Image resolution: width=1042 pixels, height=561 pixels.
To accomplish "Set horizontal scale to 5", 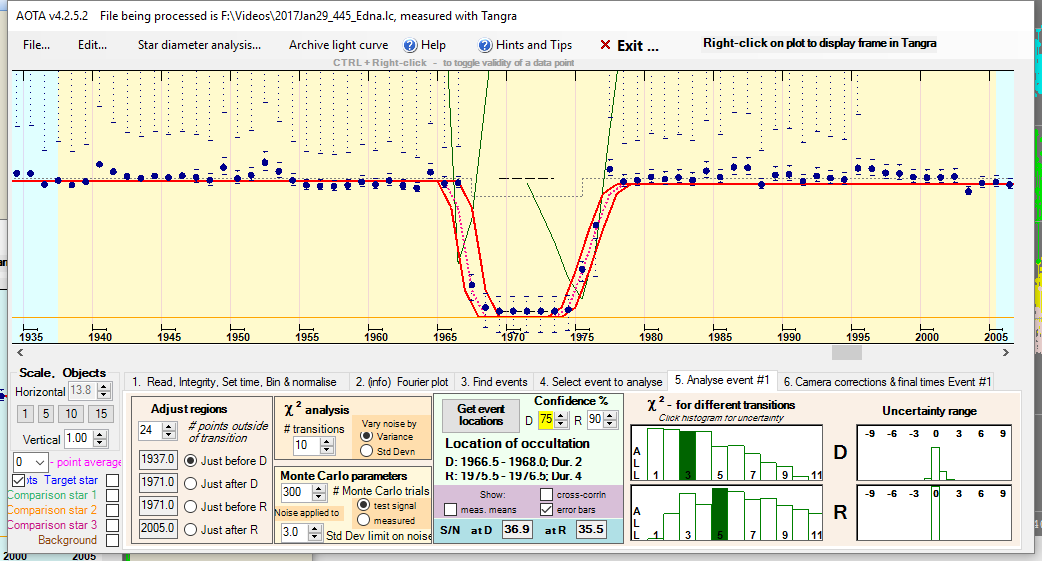I will point(46,413).
